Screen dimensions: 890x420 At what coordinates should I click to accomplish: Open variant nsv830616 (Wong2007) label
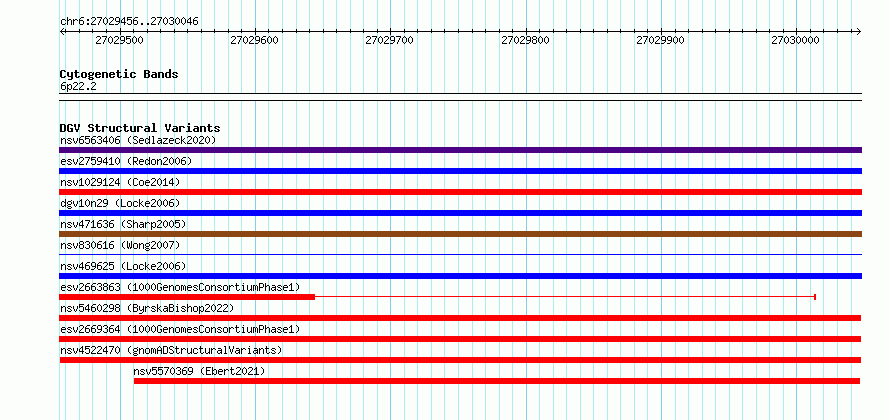[120, 245]
